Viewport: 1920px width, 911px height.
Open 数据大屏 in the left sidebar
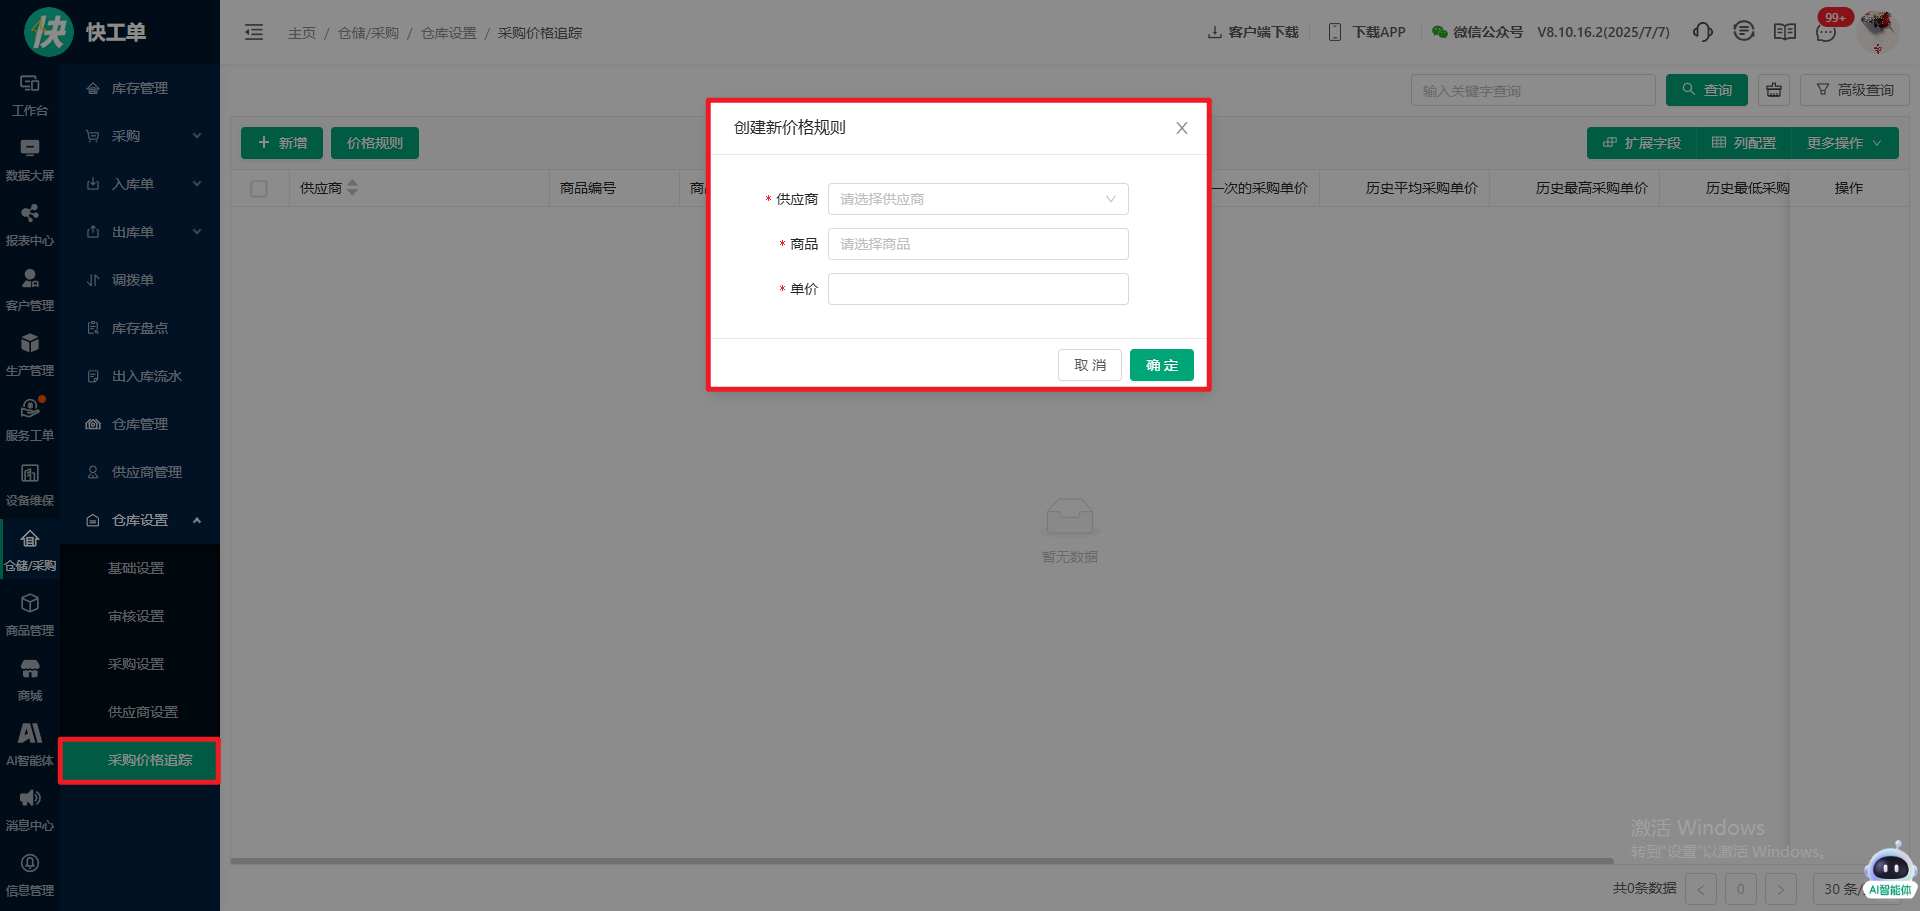[x=30, y=160]
